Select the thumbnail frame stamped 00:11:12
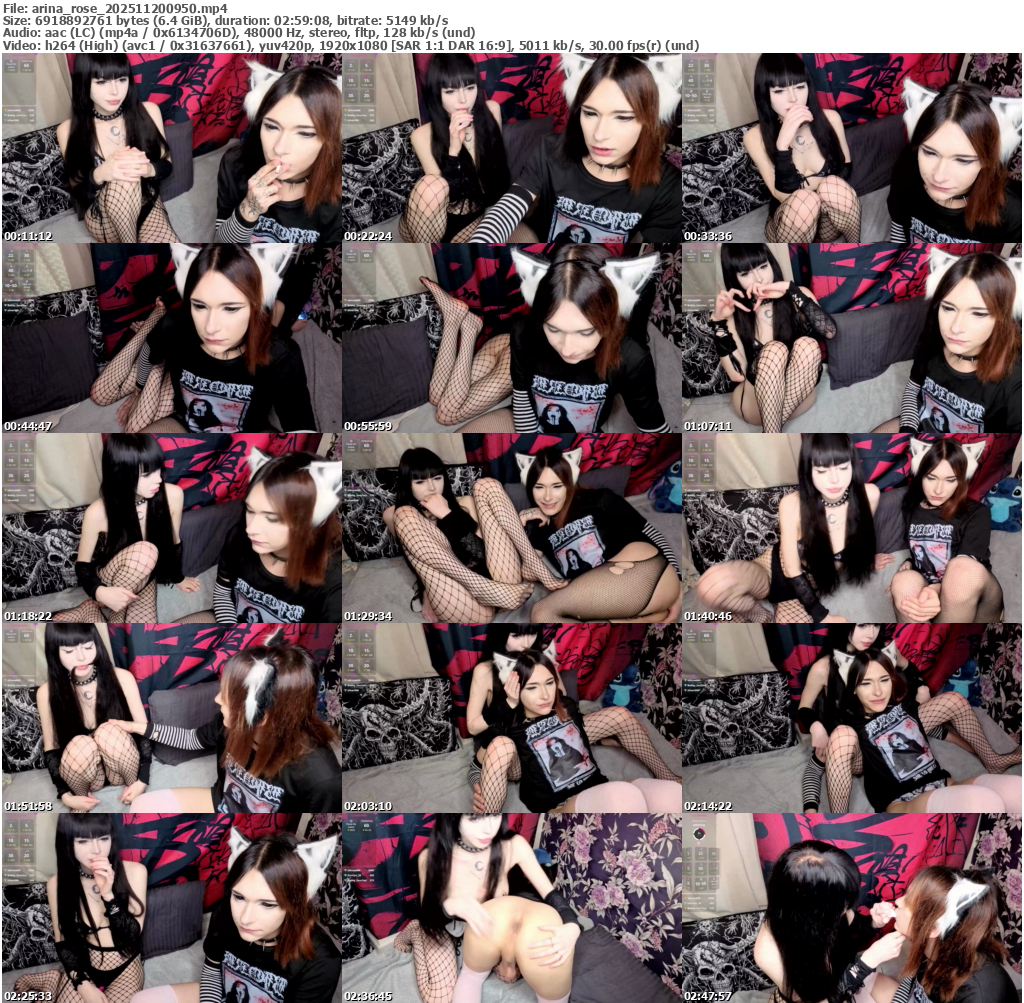The image size is (1024, 1003). click(x=171, y=148)
